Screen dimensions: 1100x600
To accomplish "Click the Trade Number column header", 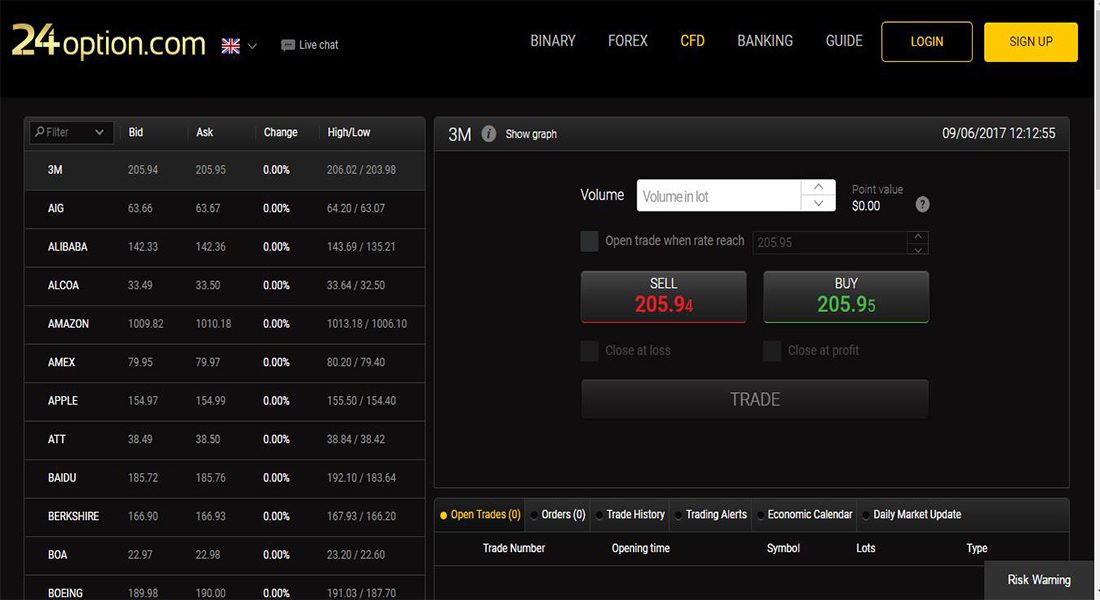I will click(514, 548).
